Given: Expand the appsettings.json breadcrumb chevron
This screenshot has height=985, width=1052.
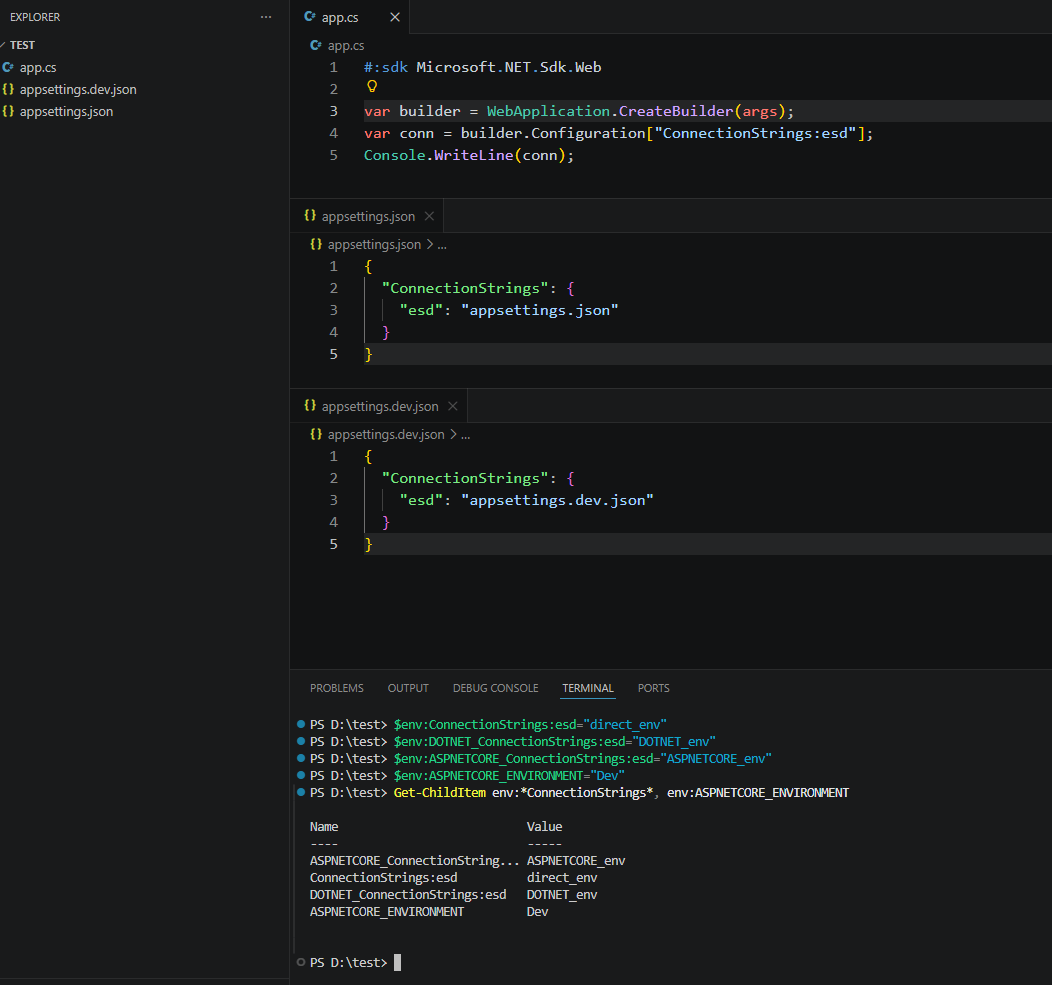Looking at the screenshot, I should click(430, 244).
